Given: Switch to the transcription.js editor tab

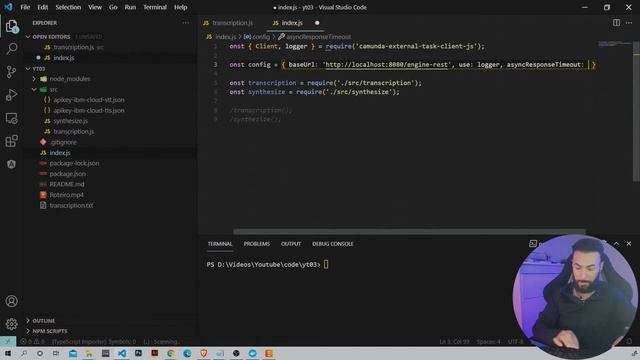Looking at the screenshot, I should click(x=232, y=23).
